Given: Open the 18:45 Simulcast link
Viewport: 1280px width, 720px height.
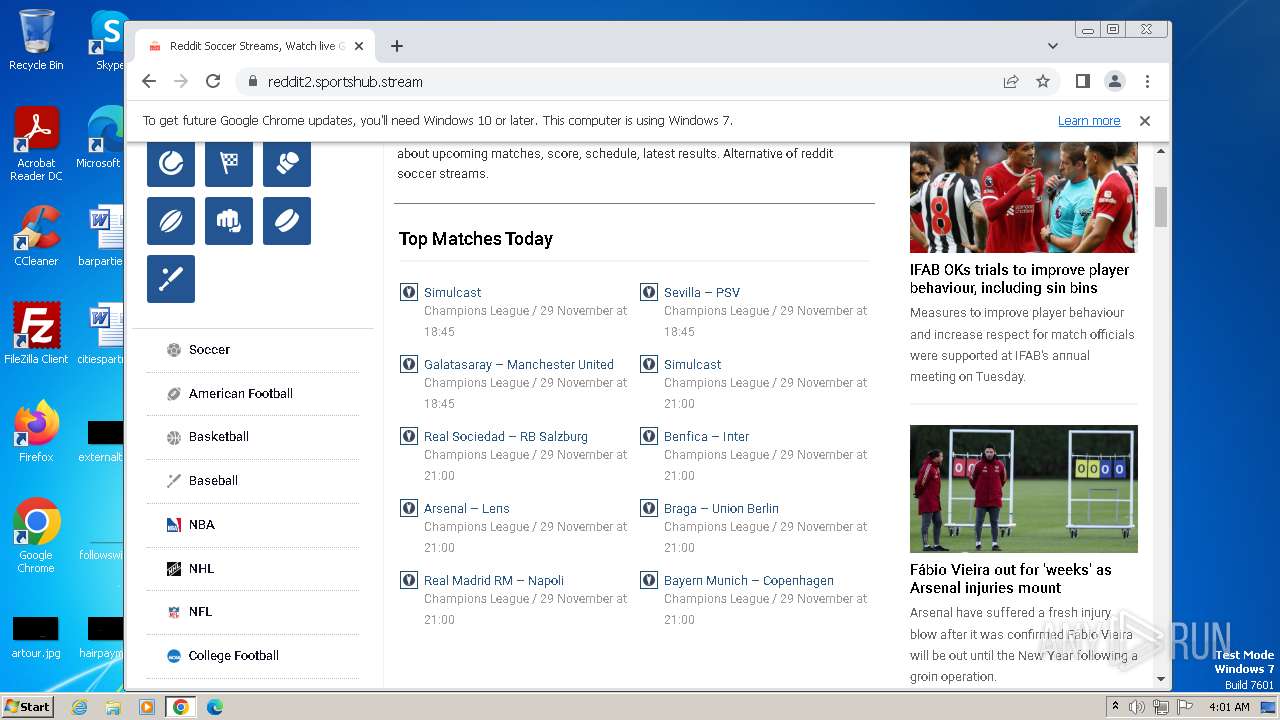Looking at the screenshot, I should 453,293.
